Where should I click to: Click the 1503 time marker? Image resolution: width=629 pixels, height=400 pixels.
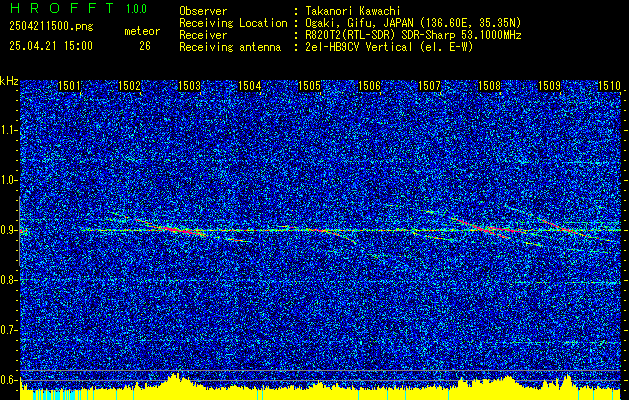point(189,85)
